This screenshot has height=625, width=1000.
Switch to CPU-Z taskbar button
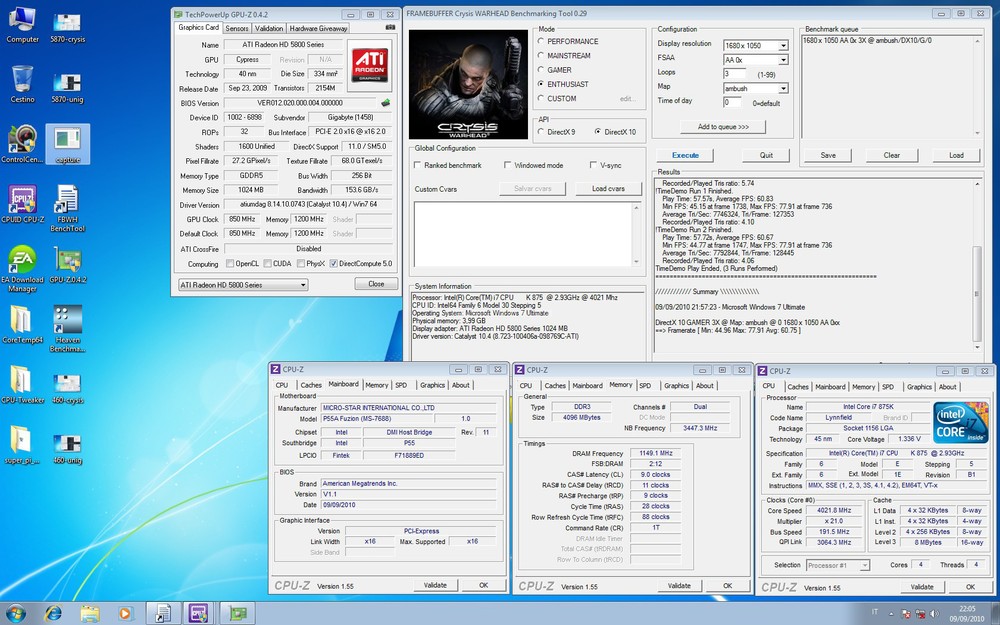198,614
